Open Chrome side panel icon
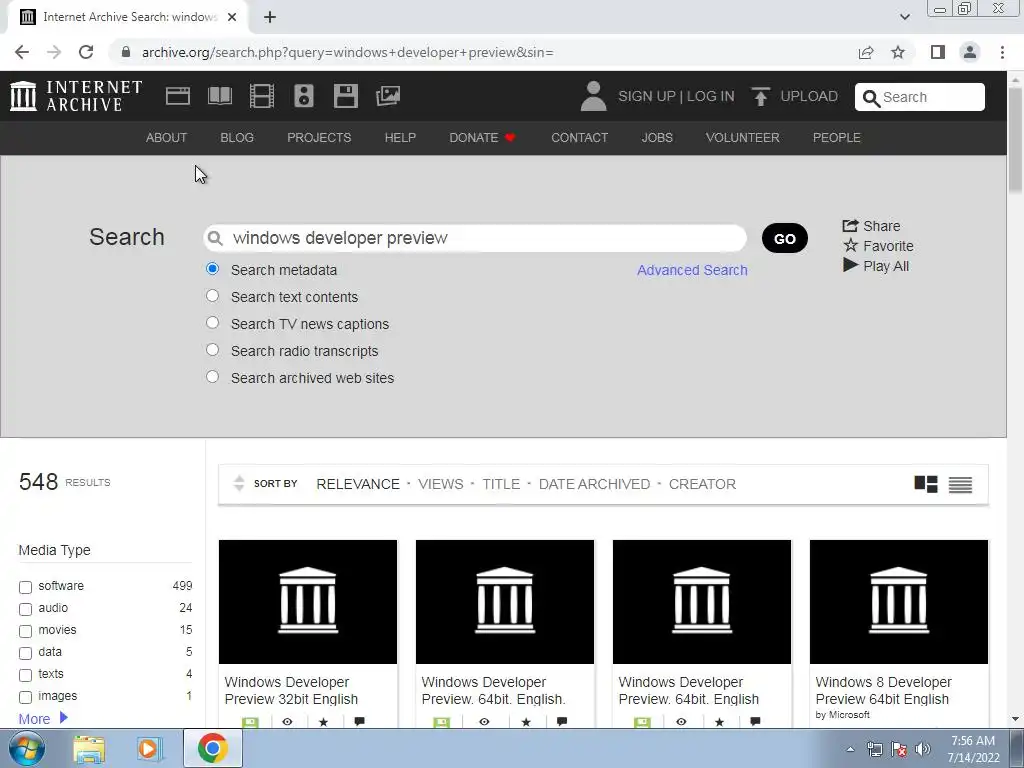The image size is (1024, 768). click(937, 52)
